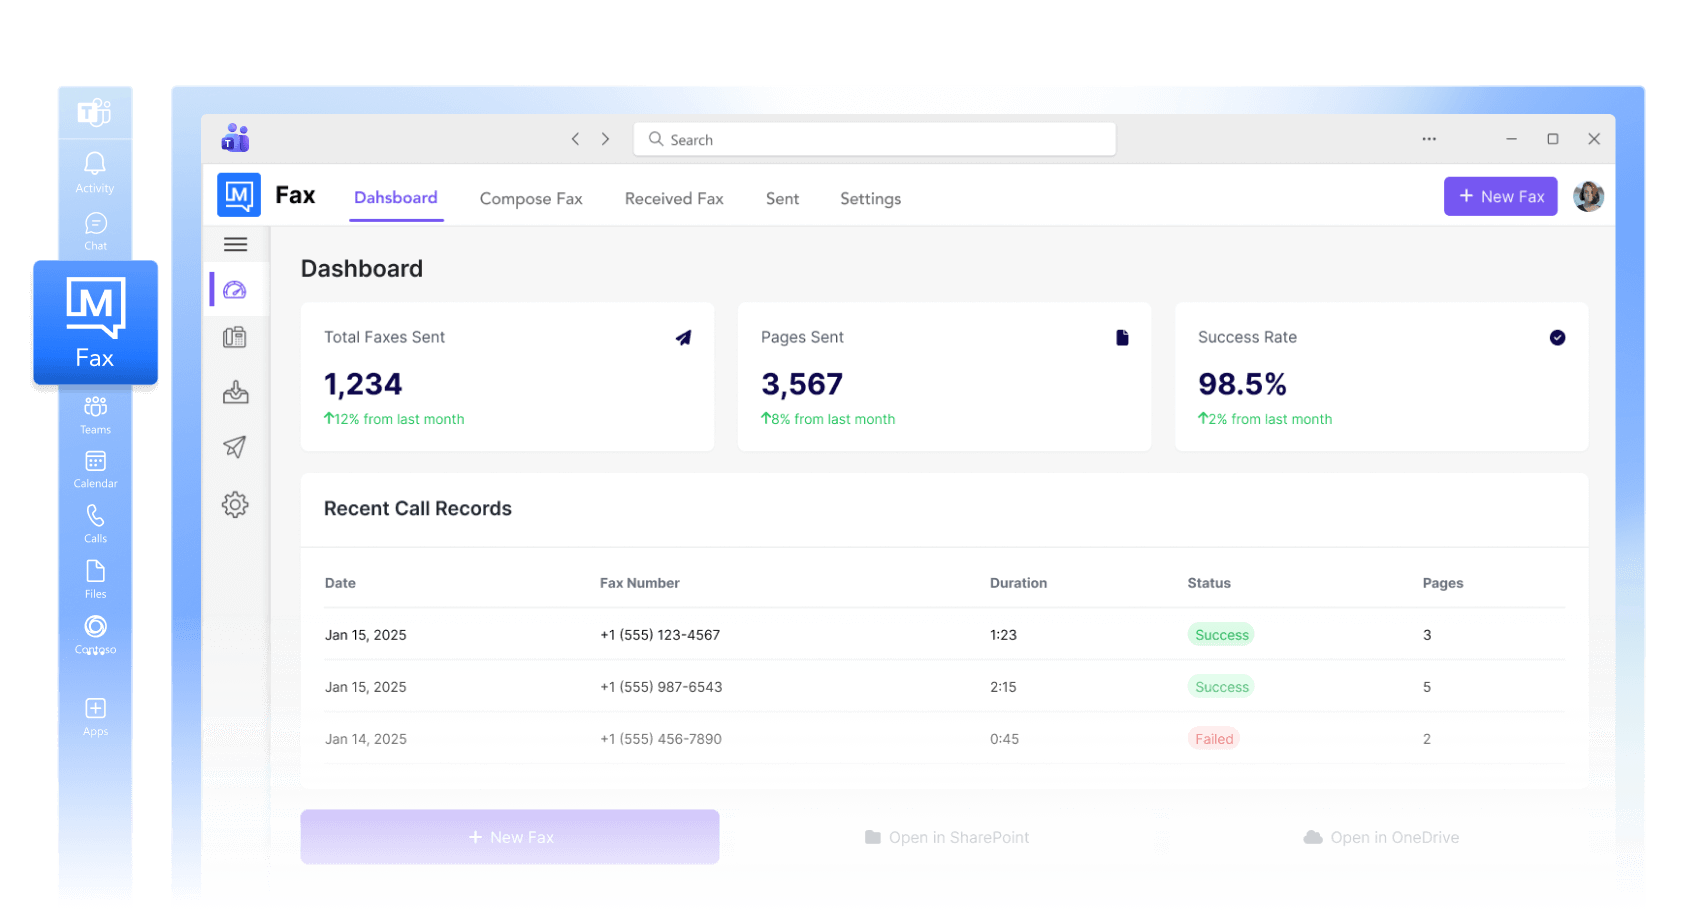Screen dimensions: 1706x920
Task: Open Chat in the Teams sidebar
Action: tap(95, 225)
